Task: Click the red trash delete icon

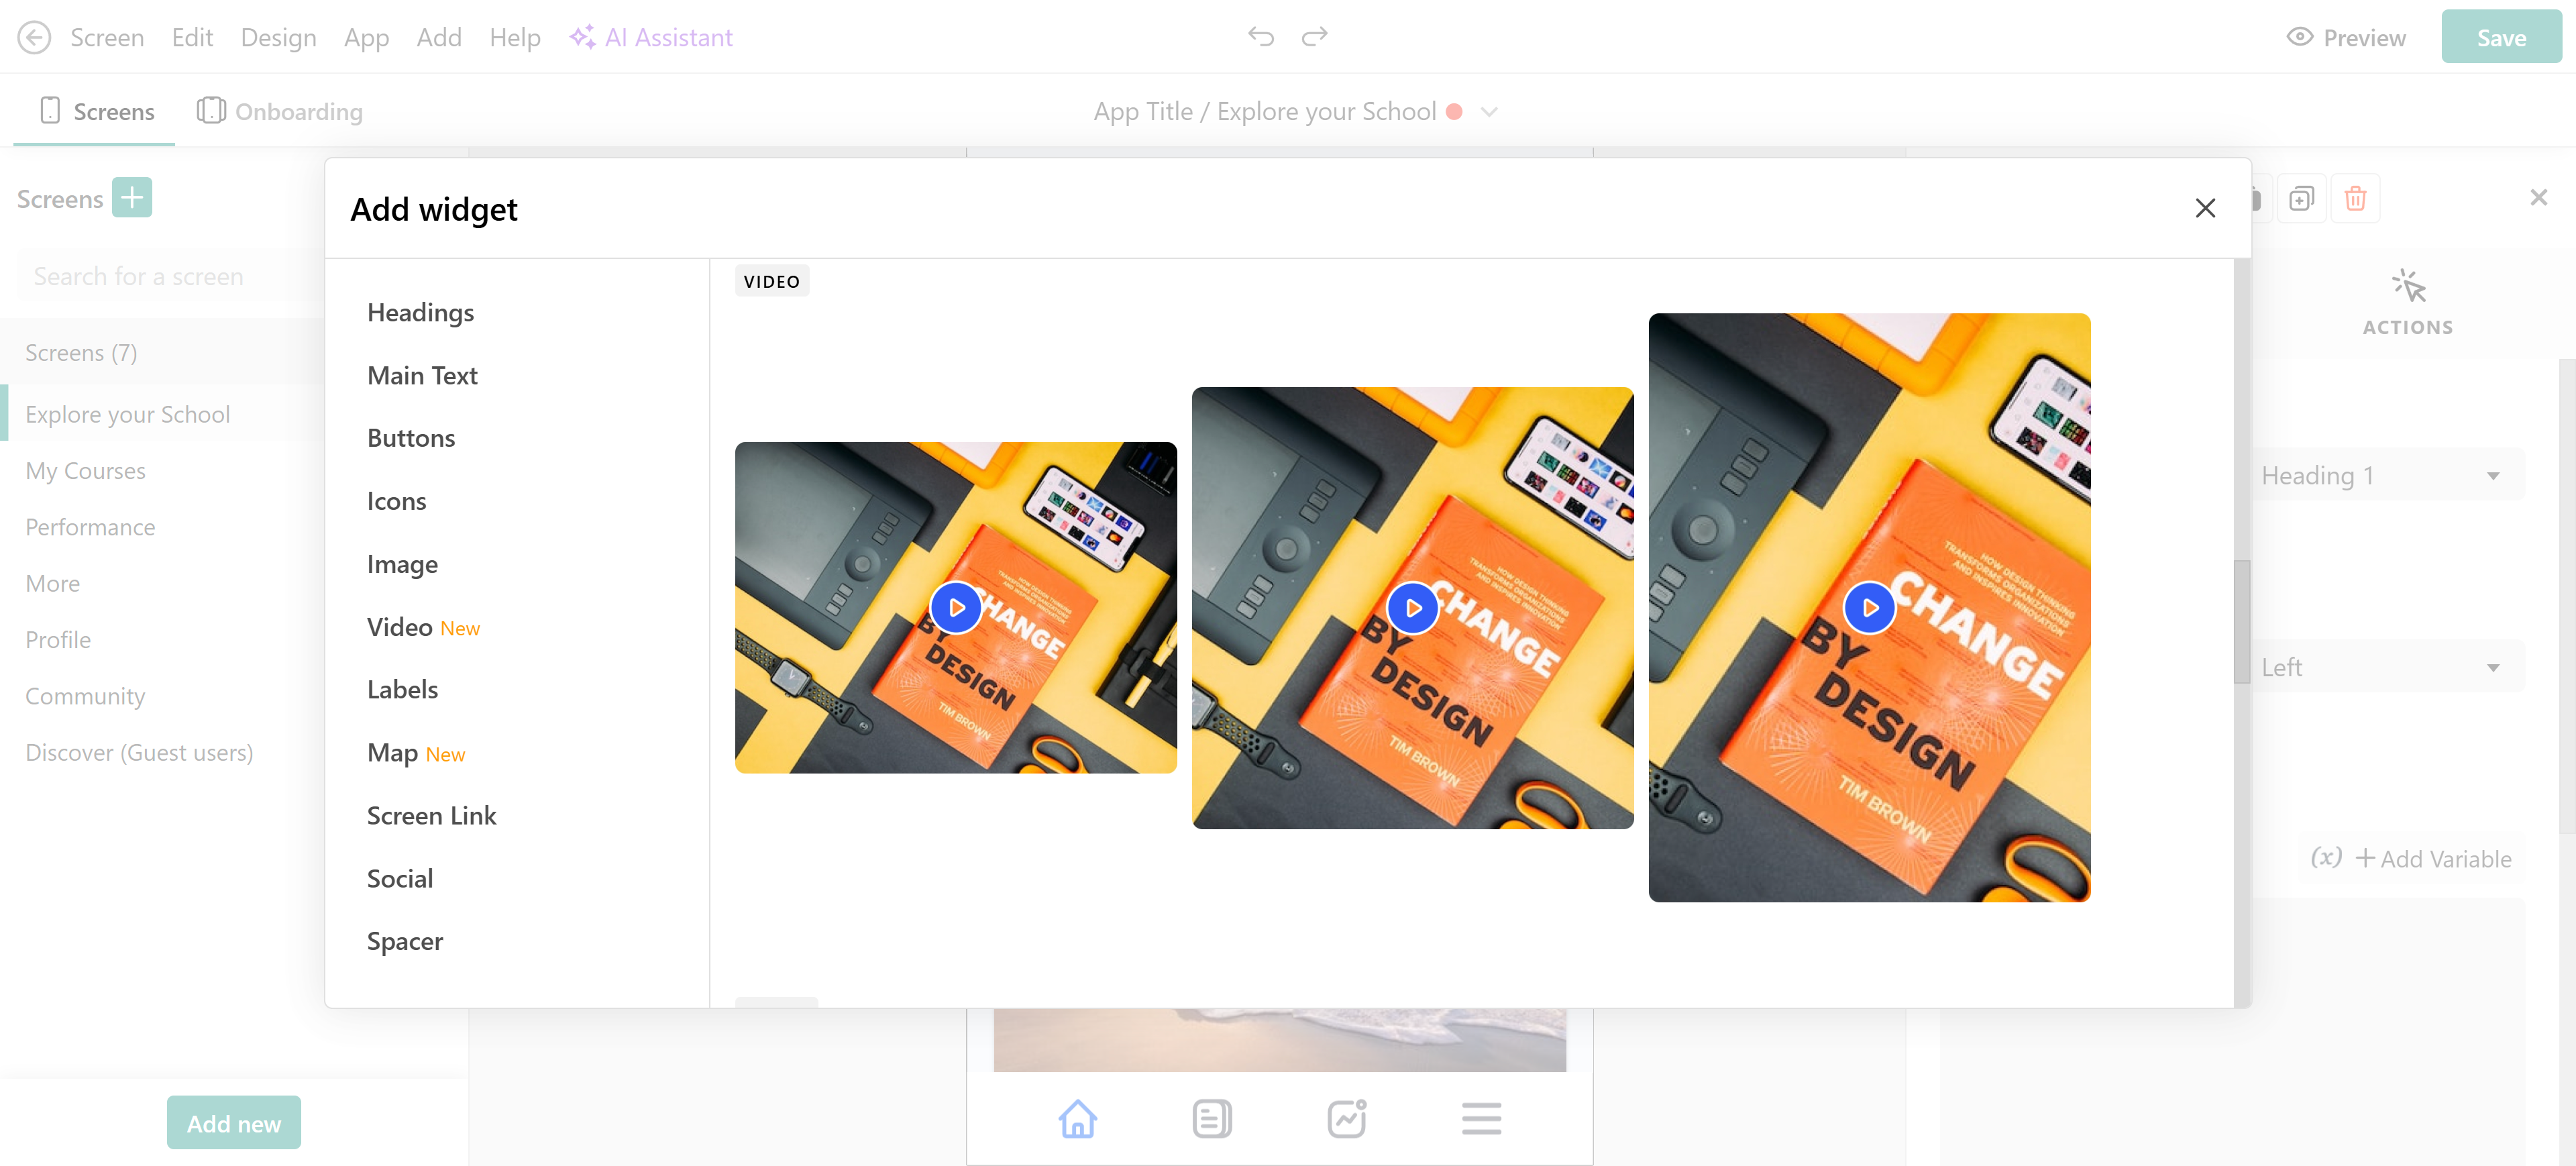Action: click(x=2355, y=198)
